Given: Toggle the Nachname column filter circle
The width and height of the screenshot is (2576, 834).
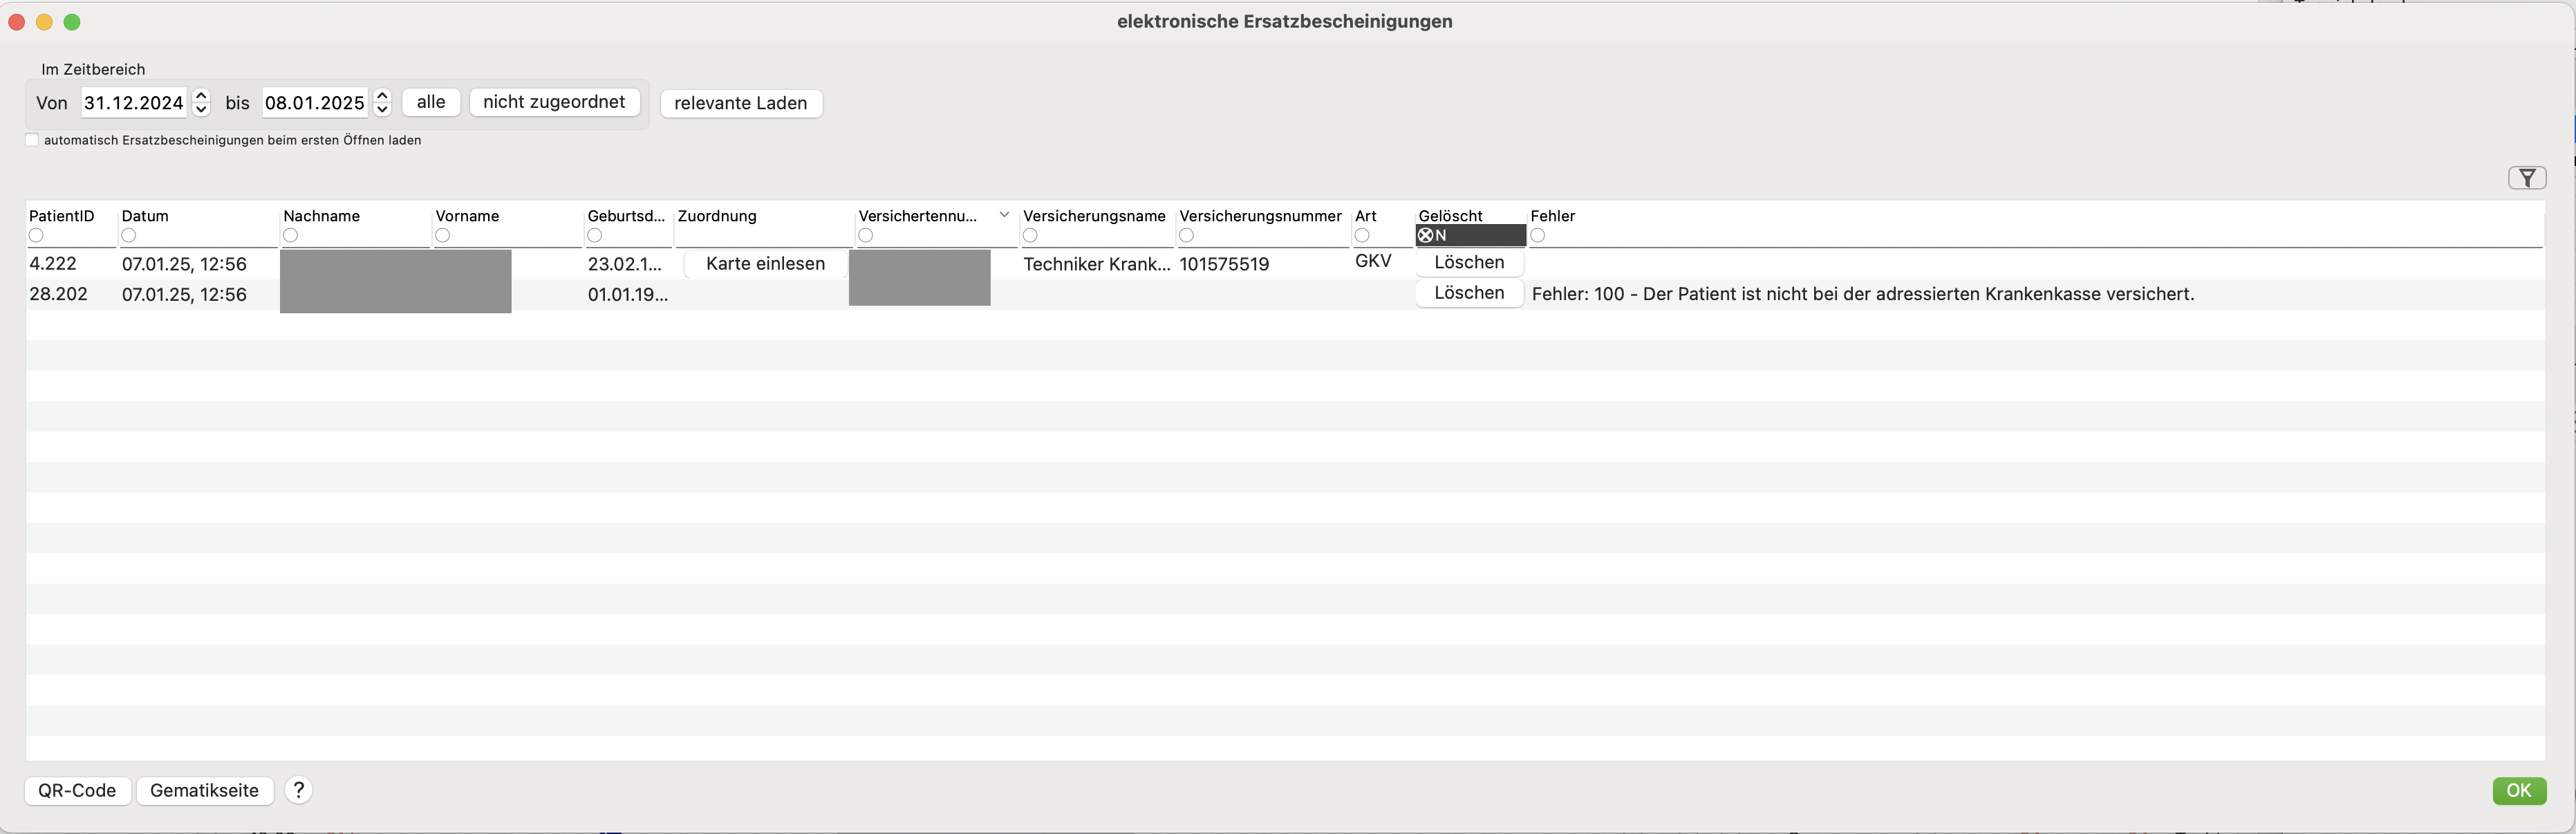Looking at the screenshot, I should pyautogui.click(x=290, y=235).
